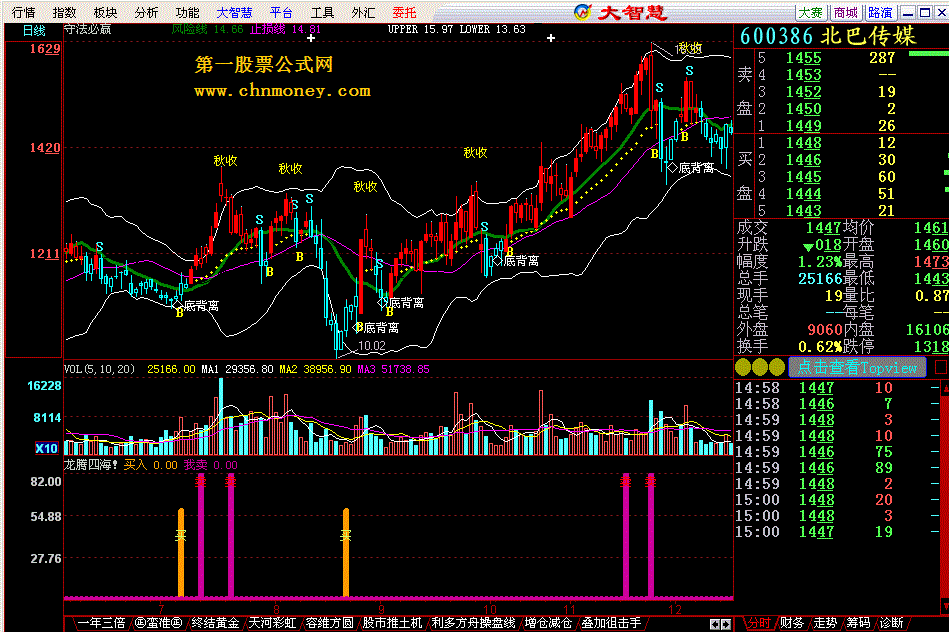Screen dimensions: 949x632
Task: Click buy level 1 price 1448
Action: [x=803, y=143]
